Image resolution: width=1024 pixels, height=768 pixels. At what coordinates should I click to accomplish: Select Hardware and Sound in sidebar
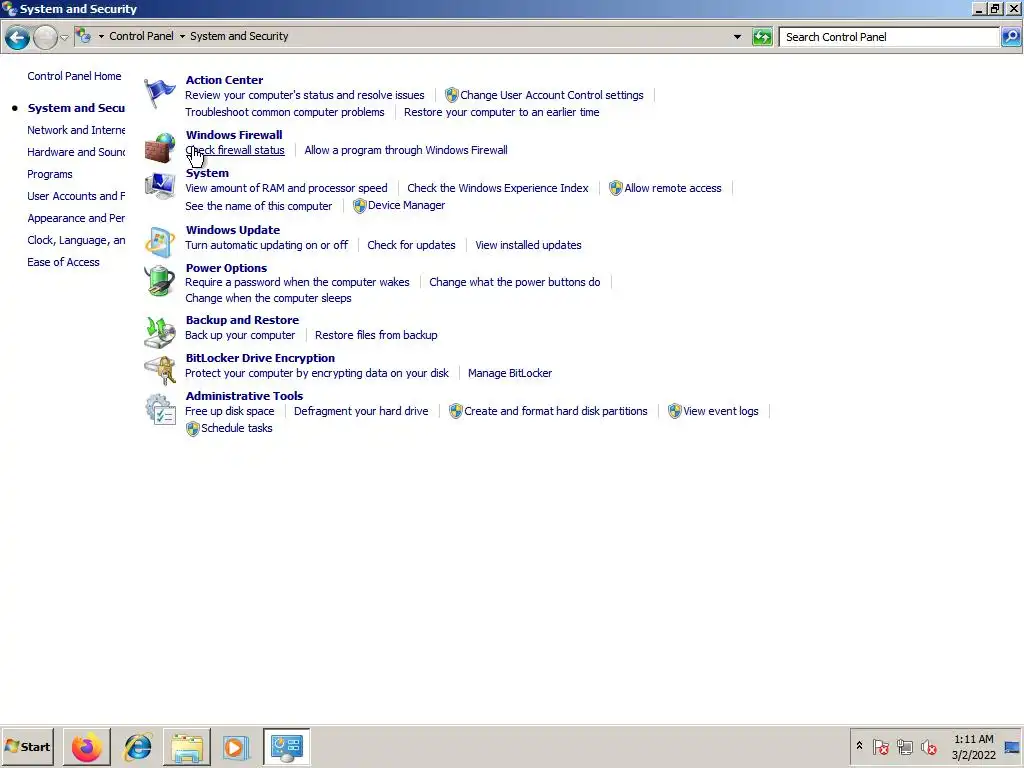coord(76,152)
